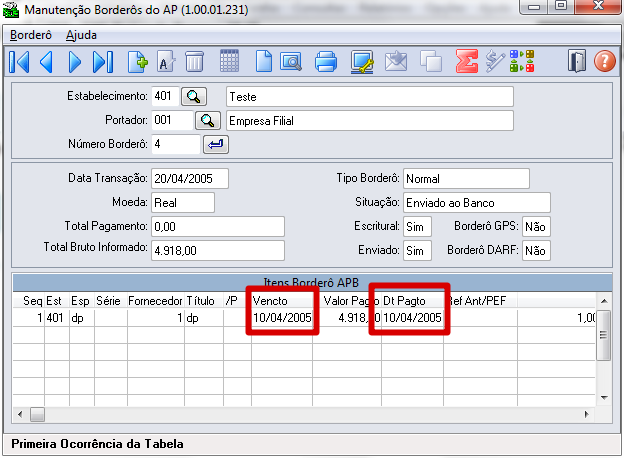Viewport: 624px width, 458px height.
Task: Click the Seq column header
Action: pyautogui.click(x=29, y=300)
